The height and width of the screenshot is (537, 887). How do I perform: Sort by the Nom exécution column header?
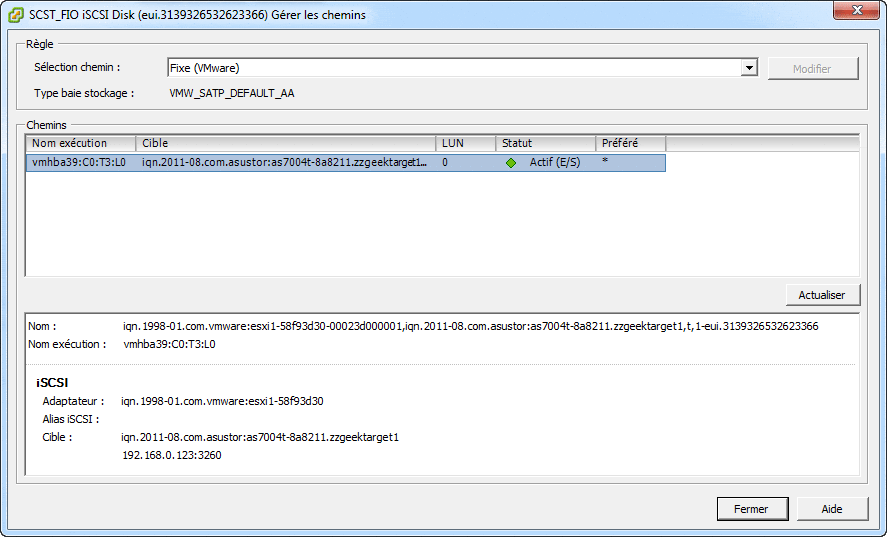81,143
